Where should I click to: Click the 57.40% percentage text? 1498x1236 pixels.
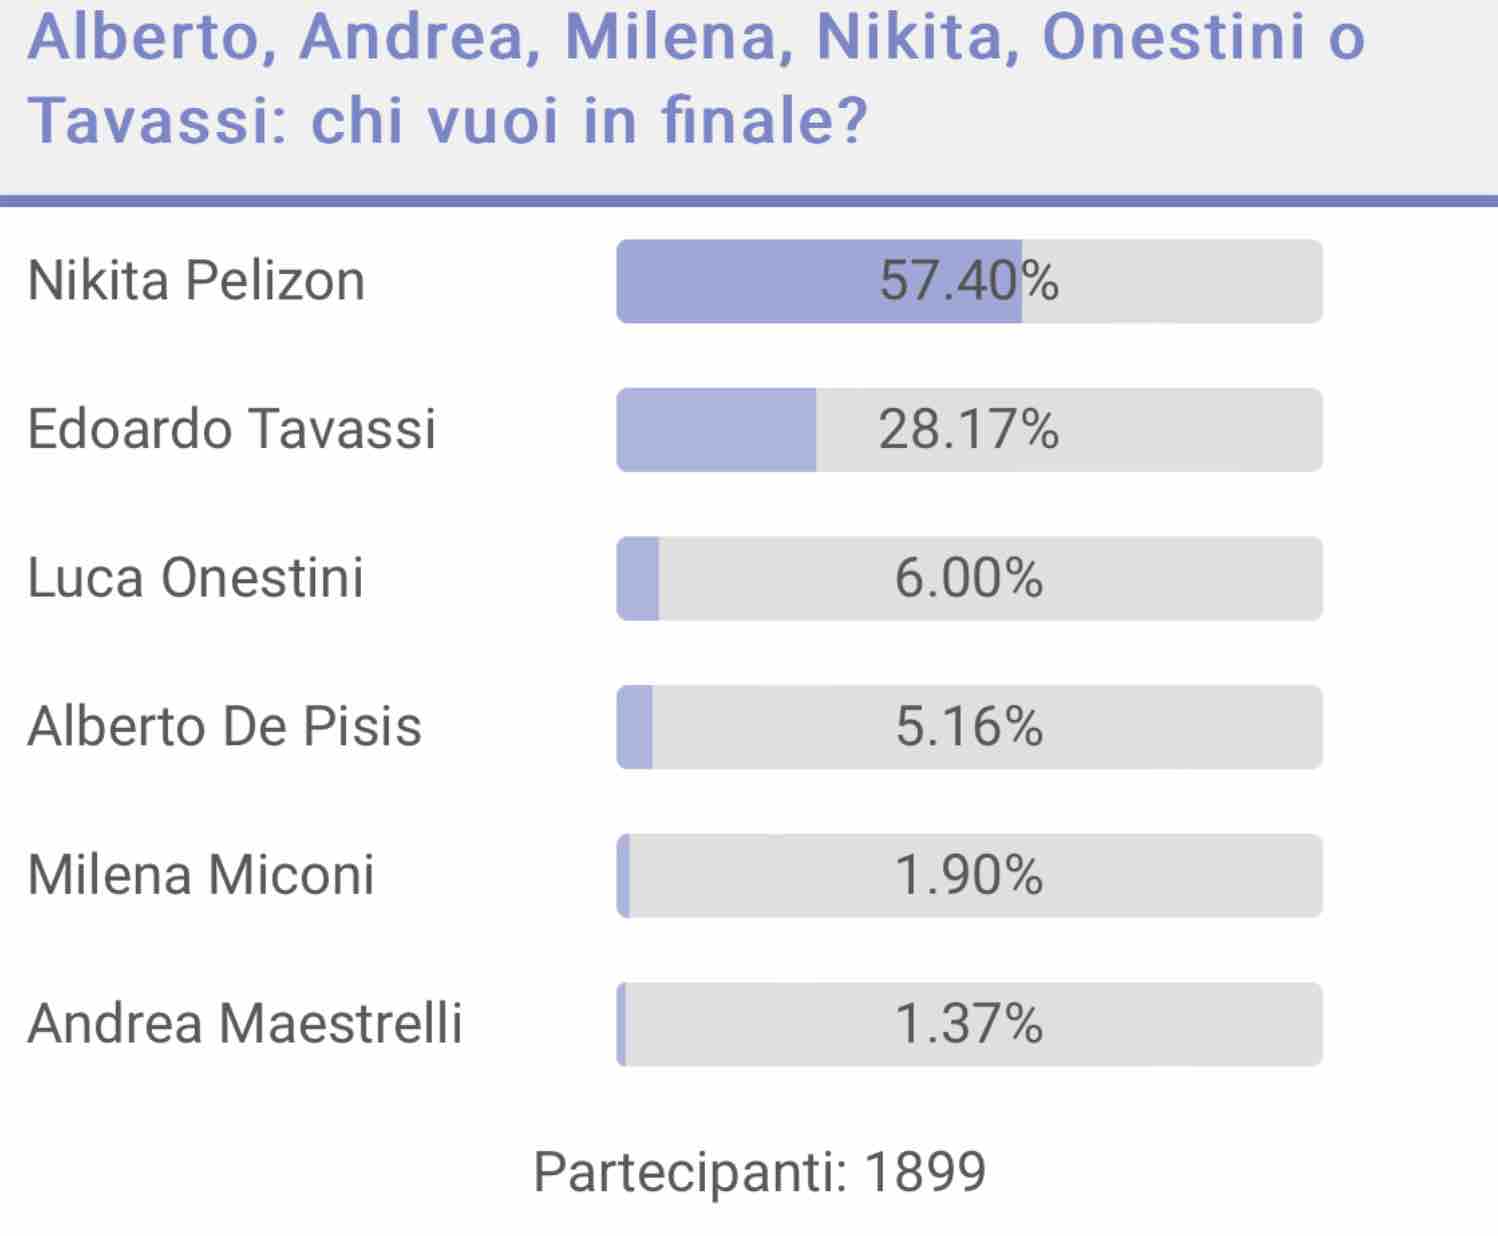(969, 281)
